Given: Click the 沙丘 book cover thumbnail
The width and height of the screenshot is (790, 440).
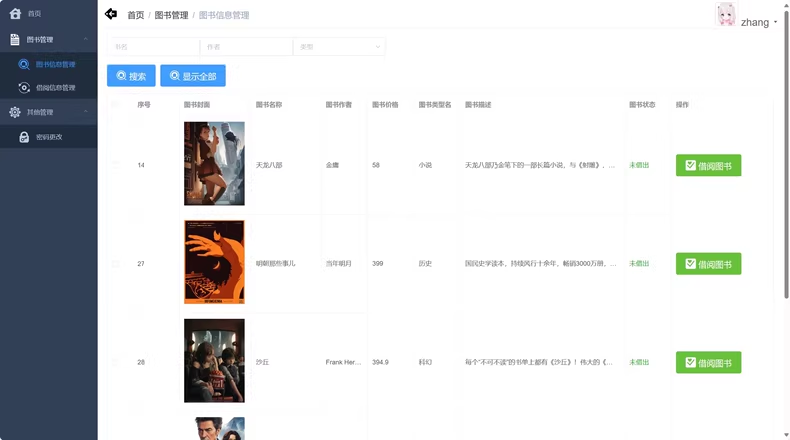Looking at the screenshot, I should point(214,360).
